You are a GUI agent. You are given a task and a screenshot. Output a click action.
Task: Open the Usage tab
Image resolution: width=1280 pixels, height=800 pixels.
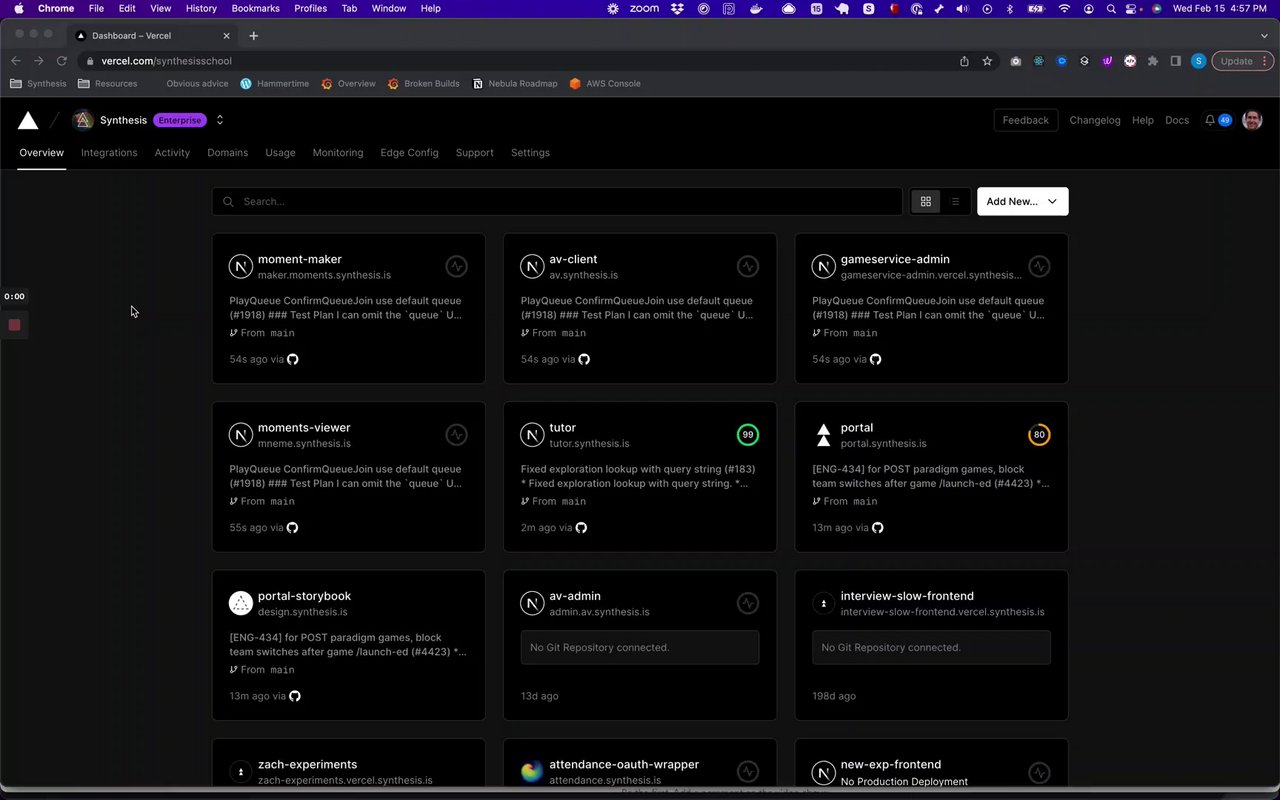280,153
